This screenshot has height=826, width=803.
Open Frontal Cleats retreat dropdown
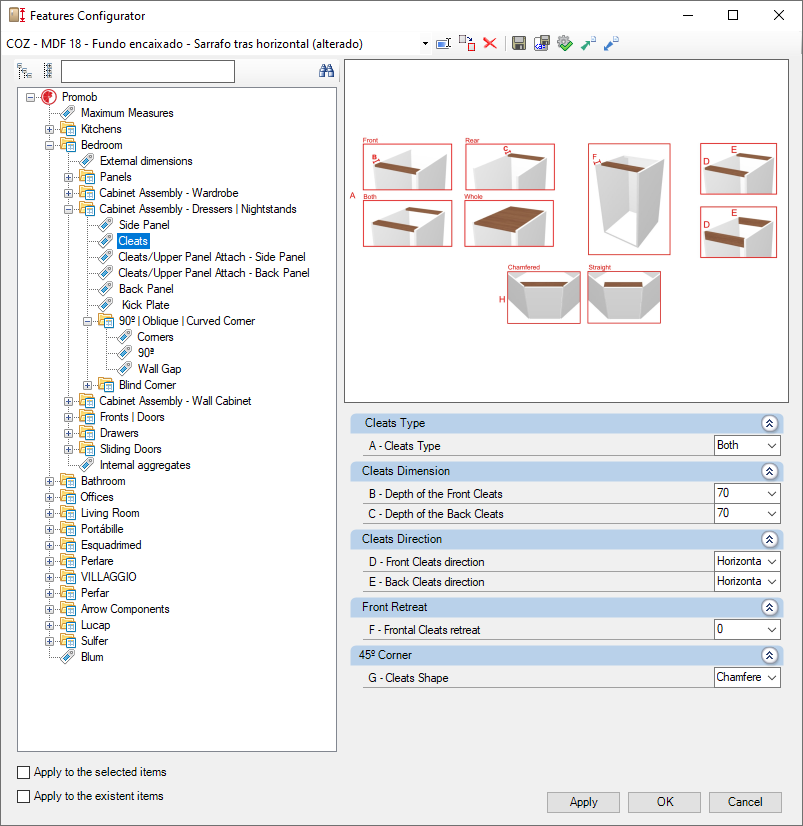click(772, 630)
